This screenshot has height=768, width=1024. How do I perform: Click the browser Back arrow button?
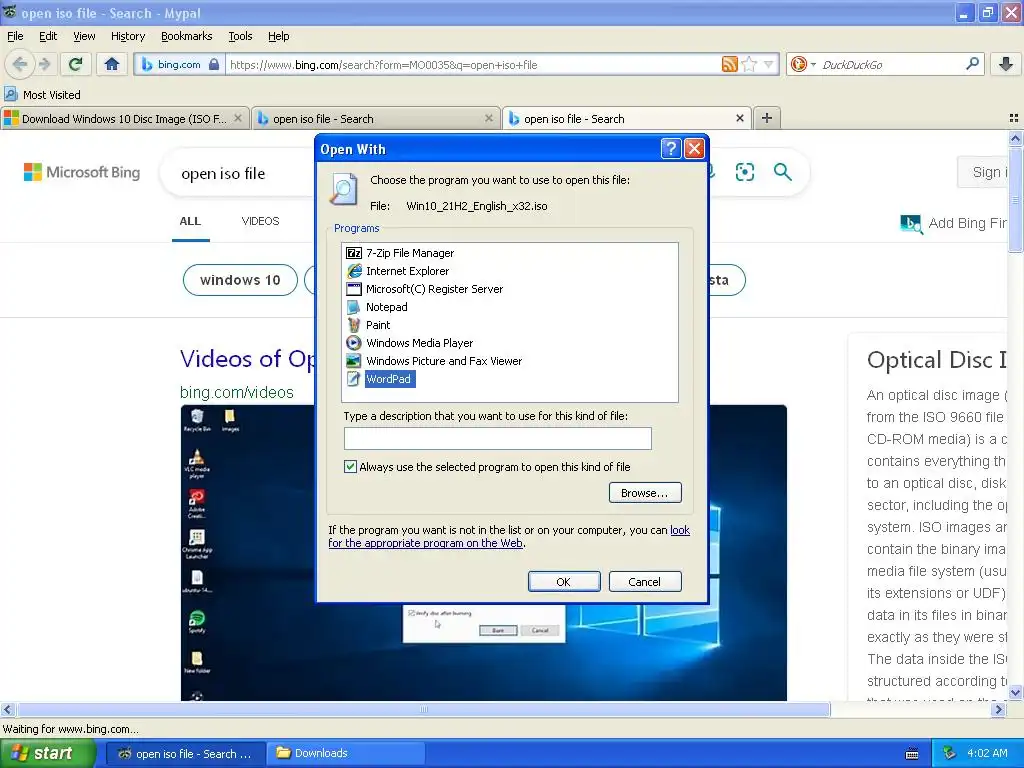[x=20, y=64]
